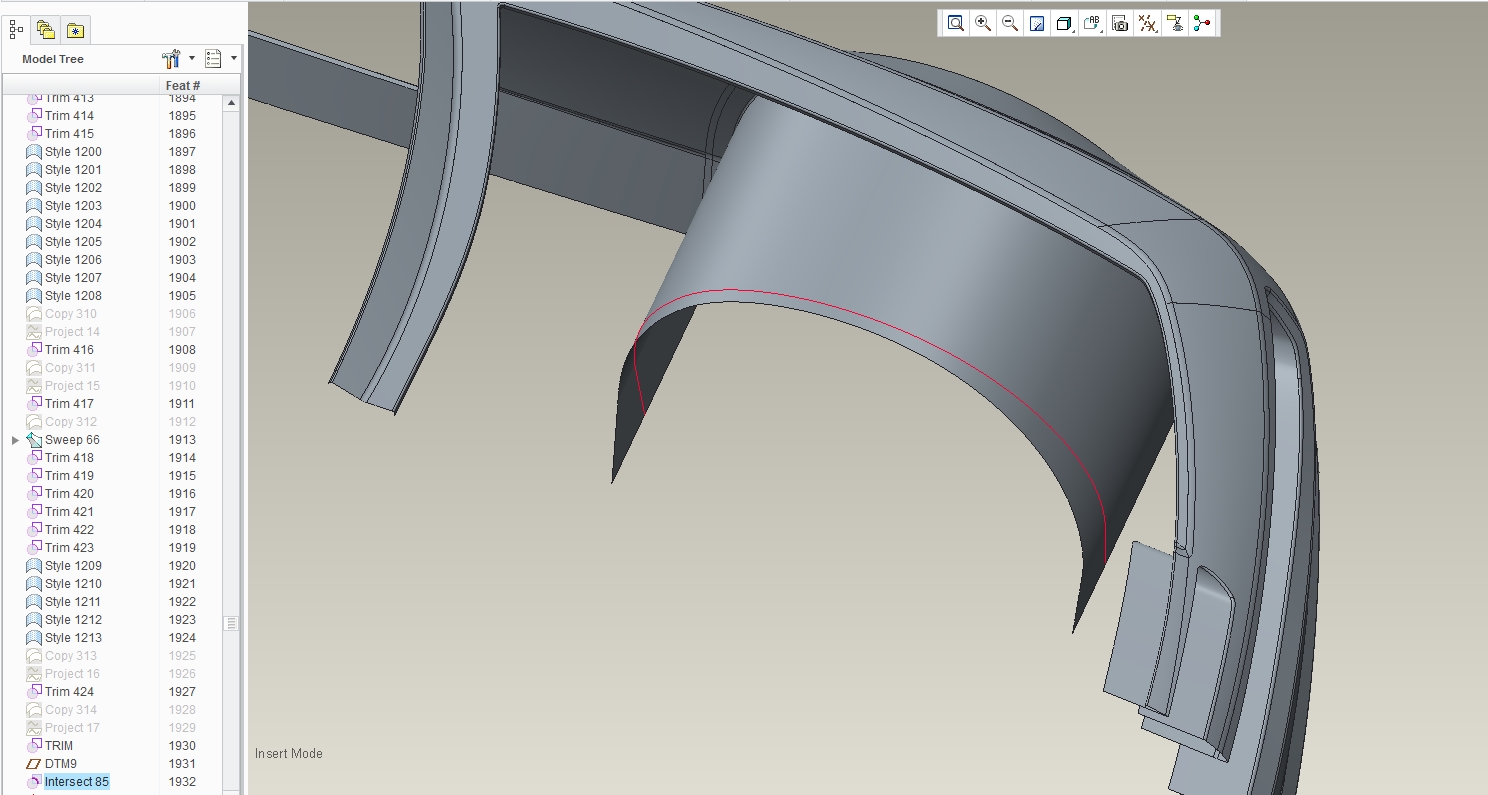This screenshot has height=795, width=1488.
Task: Click the Style 1201 feature icon
Action: click(34, 170)
